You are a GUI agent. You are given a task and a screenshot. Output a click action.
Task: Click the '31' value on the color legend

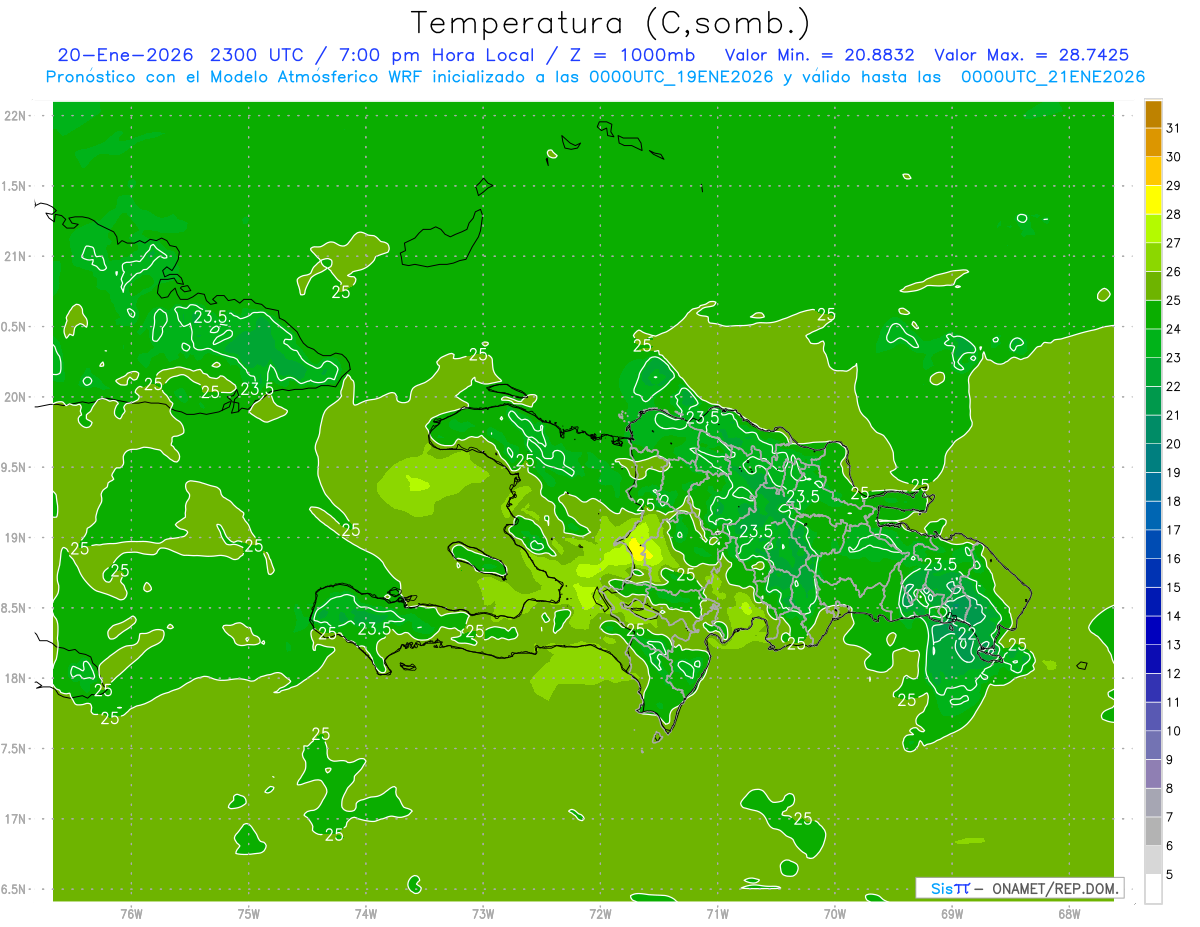point(1174,128)
